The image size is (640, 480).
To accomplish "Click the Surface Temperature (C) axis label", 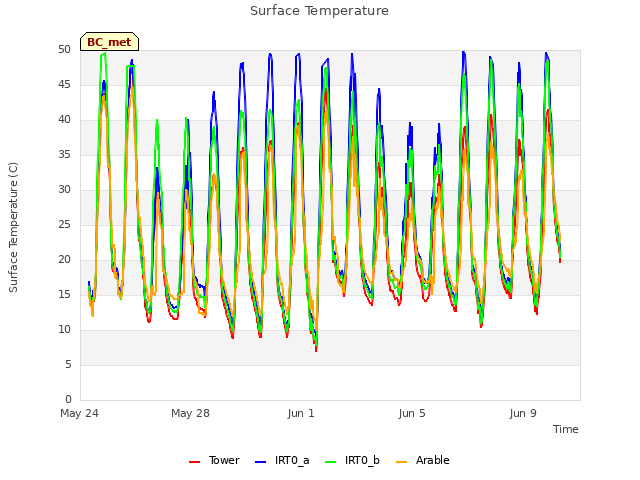I will (x=13, y=227).
